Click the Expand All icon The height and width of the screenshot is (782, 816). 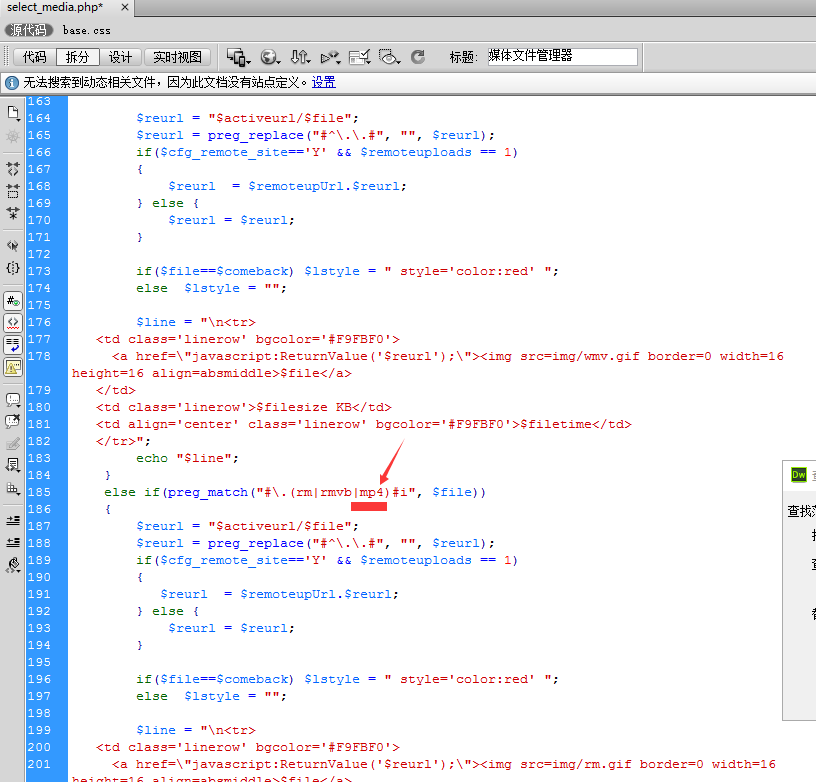(13, 212)
